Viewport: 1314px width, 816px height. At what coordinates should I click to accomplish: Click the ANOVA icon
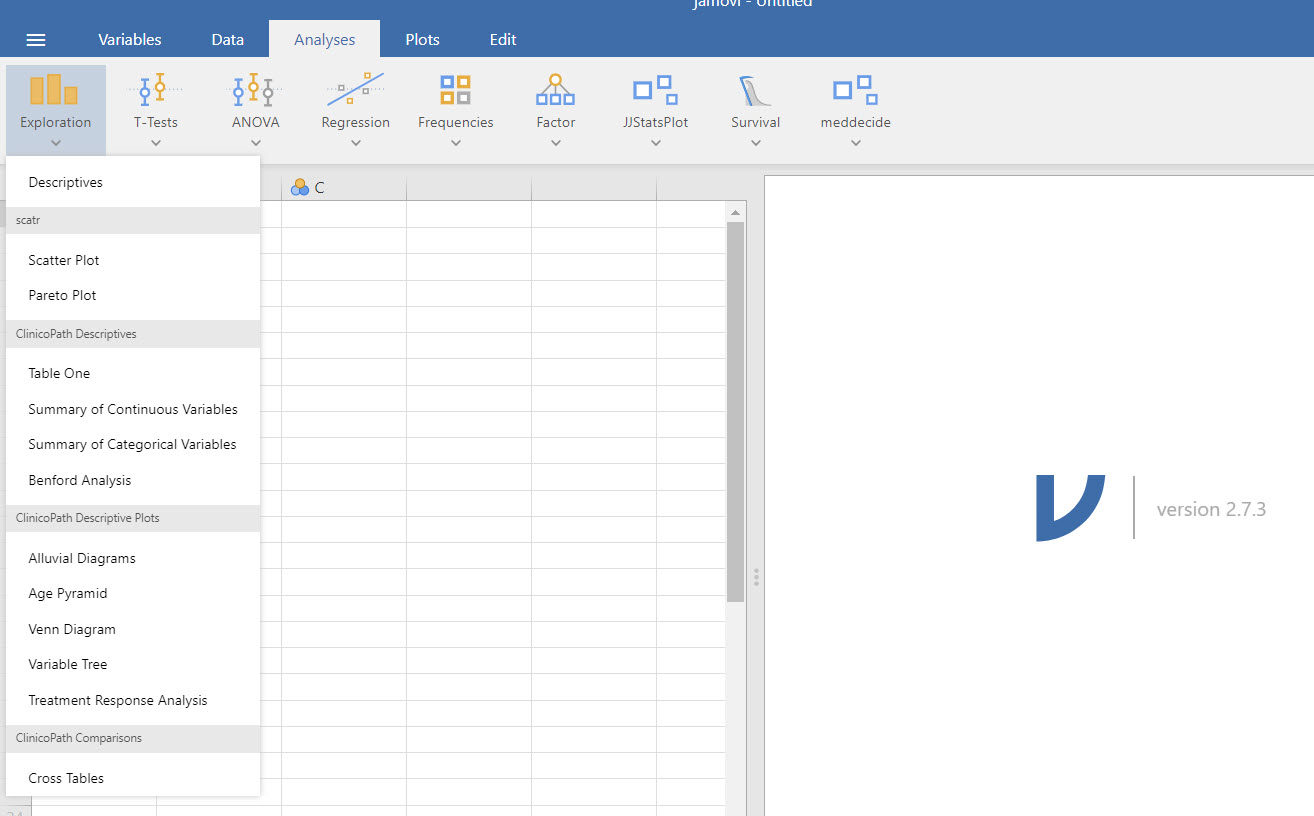point(256,89)
